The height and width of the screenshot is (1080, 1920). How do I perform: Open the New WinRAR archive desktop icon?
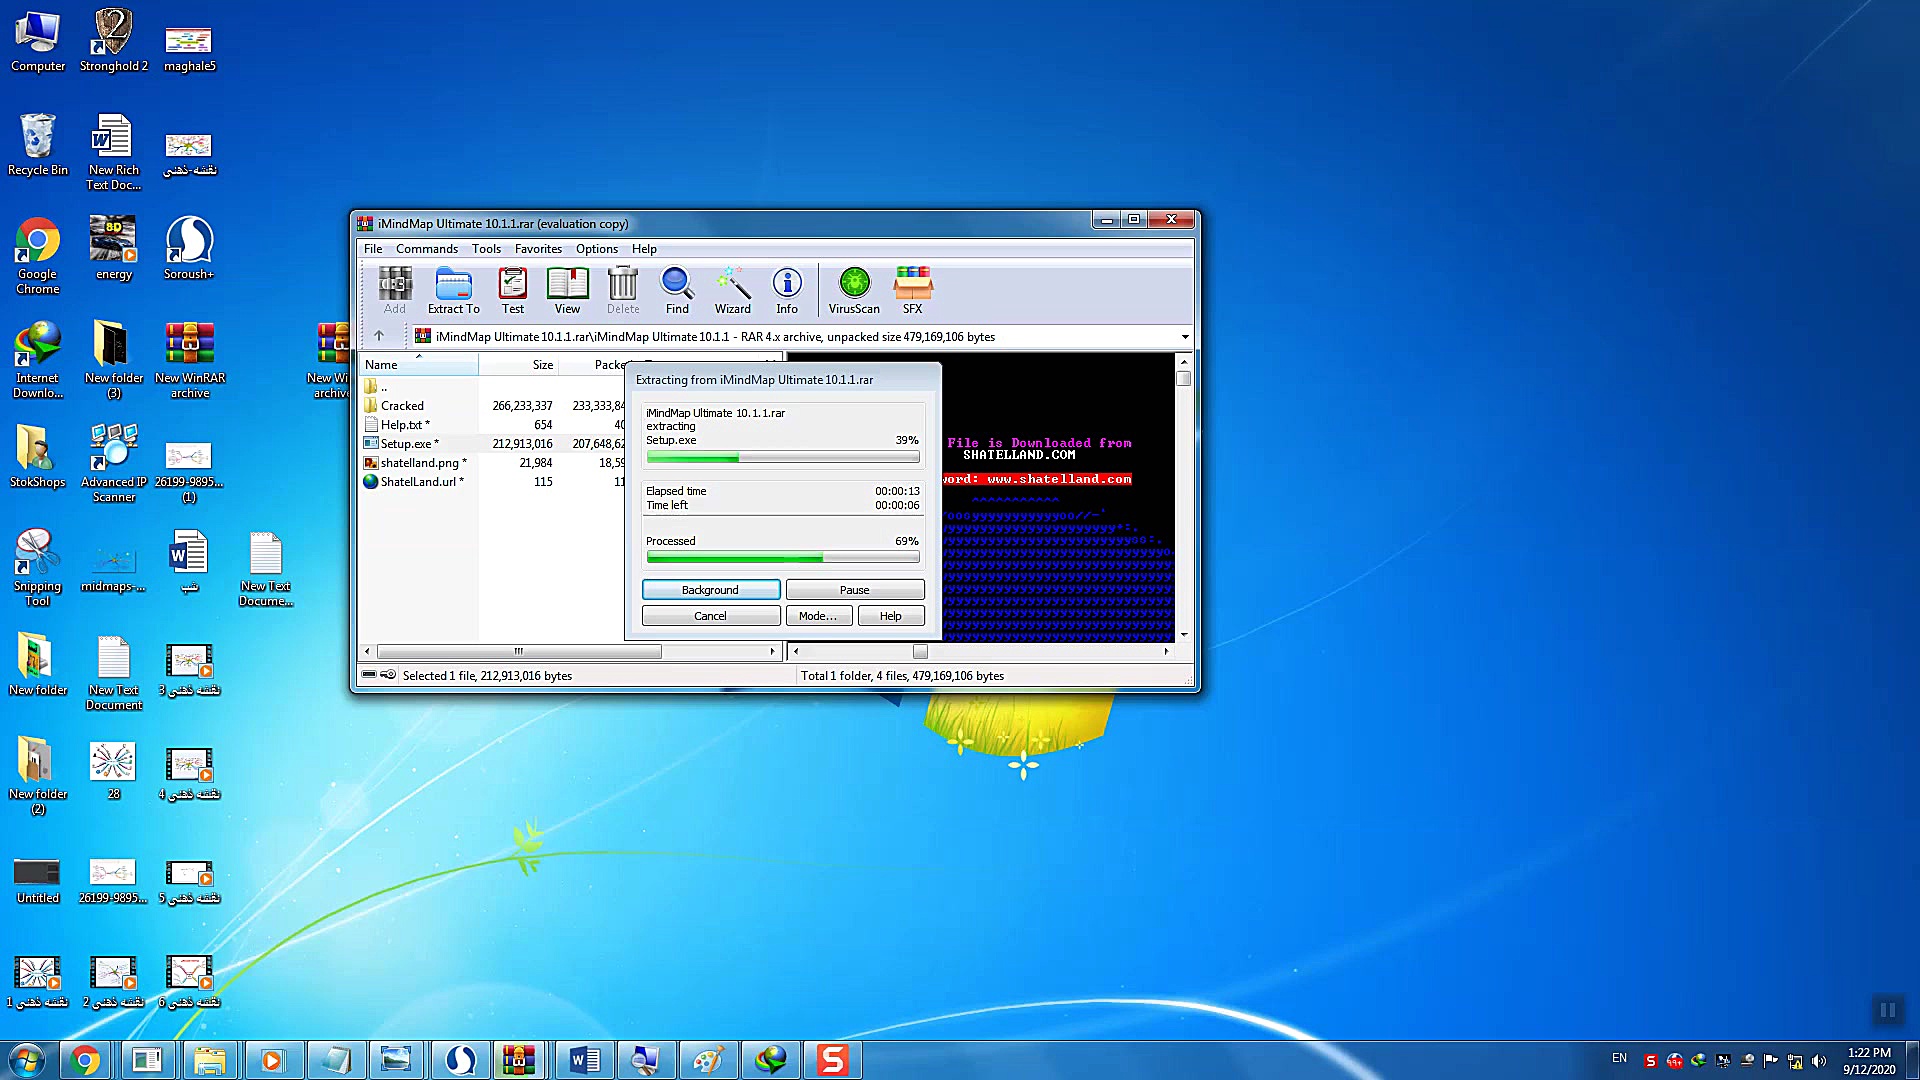point(190,360)
